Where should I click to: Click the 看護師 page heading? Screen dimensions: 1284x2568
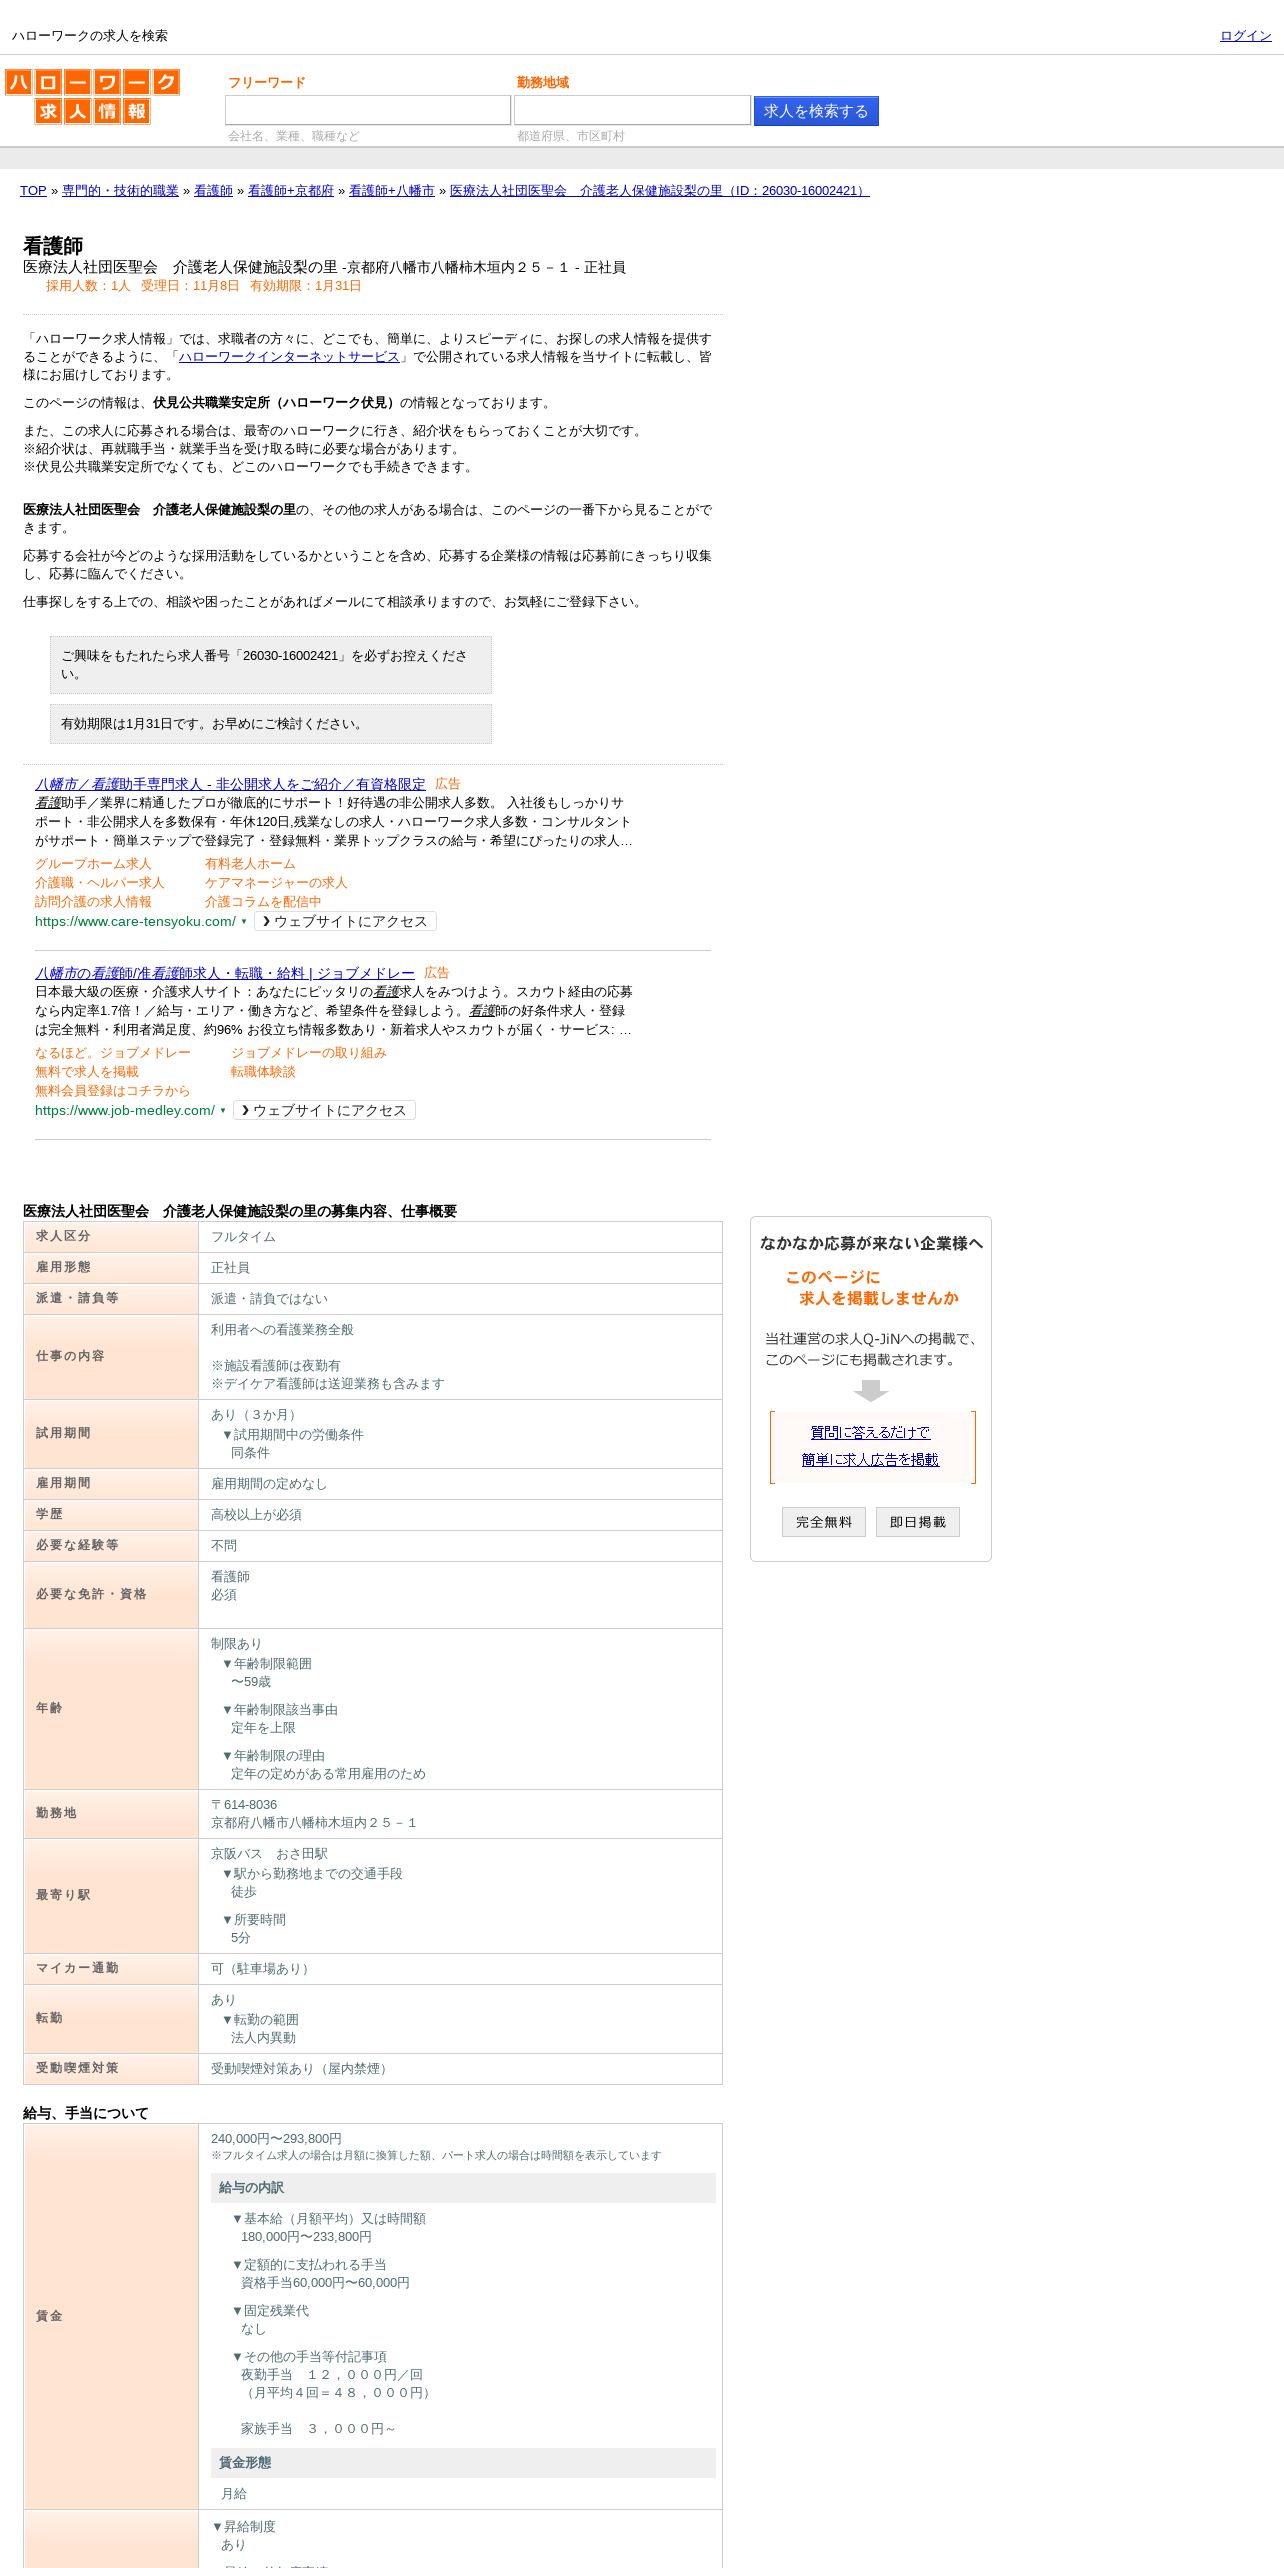coord(53,246)
